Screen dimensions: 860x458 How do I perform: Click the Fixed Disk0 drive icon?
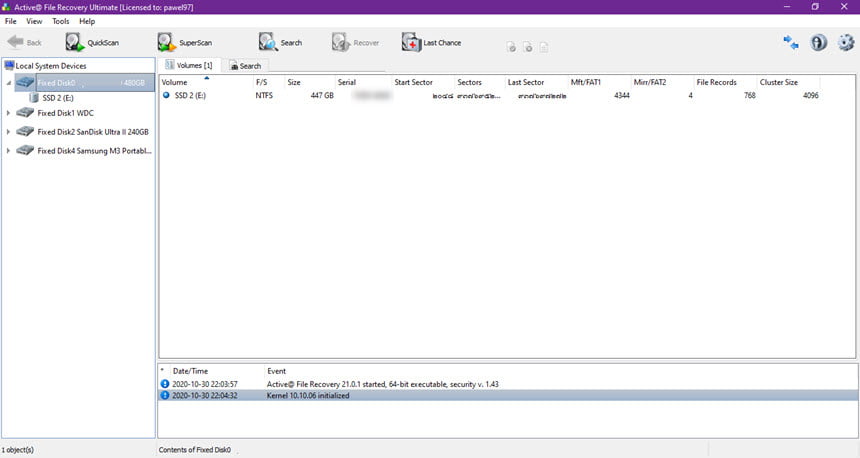[25, 82]
